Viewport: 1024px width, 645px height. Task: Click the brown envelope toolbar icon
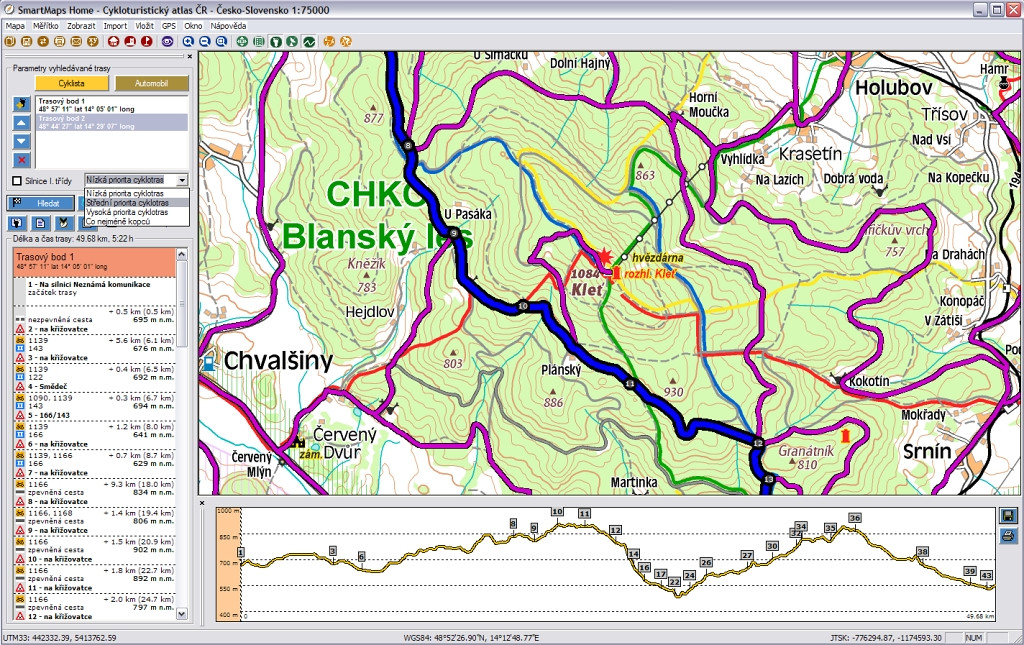(x=76, y=41)
